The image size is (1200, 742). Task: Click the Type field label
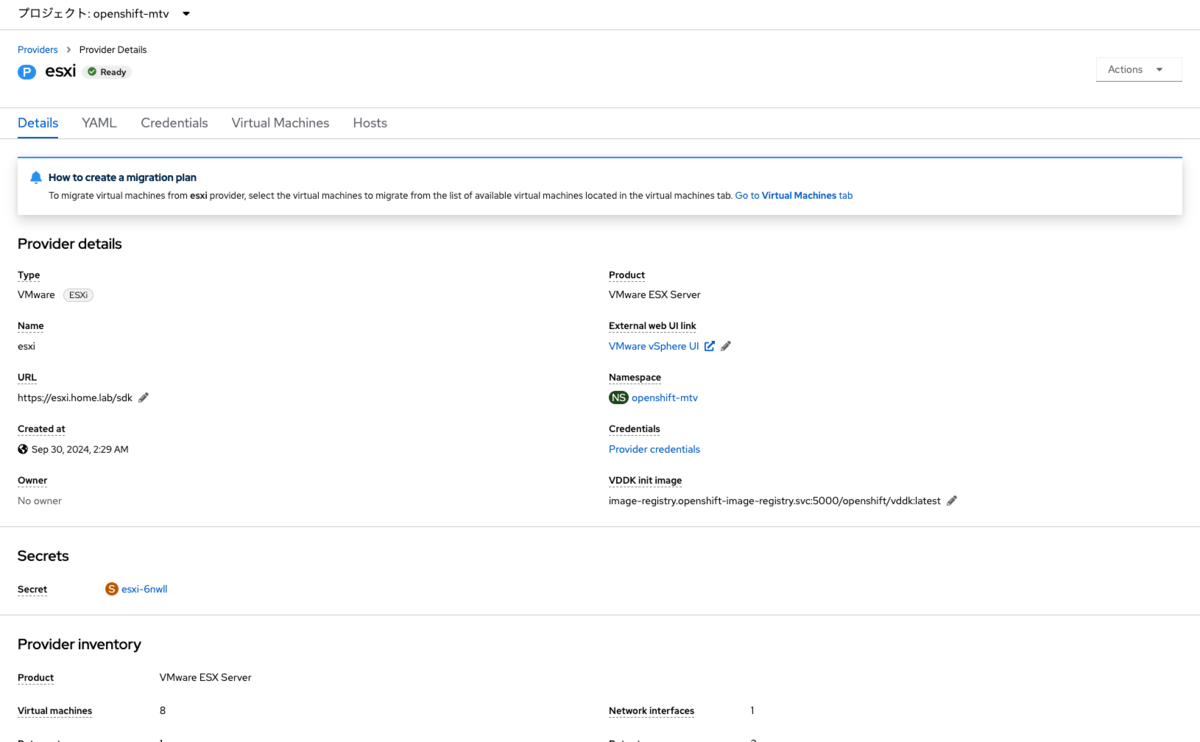coord(29,275)
